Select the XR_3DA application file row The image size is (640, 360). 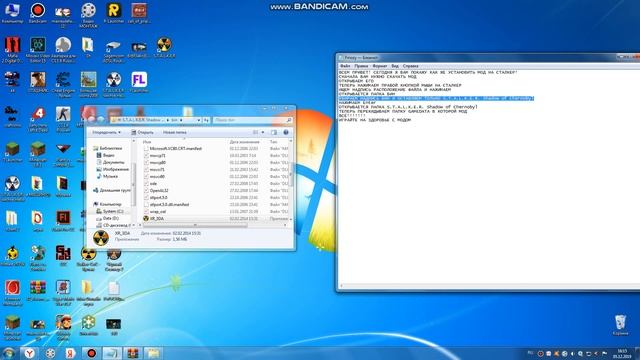[216, 219]
